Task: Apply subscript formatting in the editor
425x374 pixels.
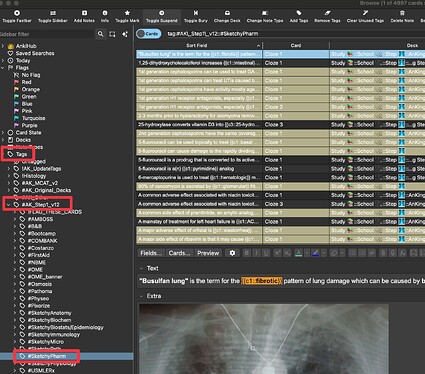Action: (x=287, y=253)
